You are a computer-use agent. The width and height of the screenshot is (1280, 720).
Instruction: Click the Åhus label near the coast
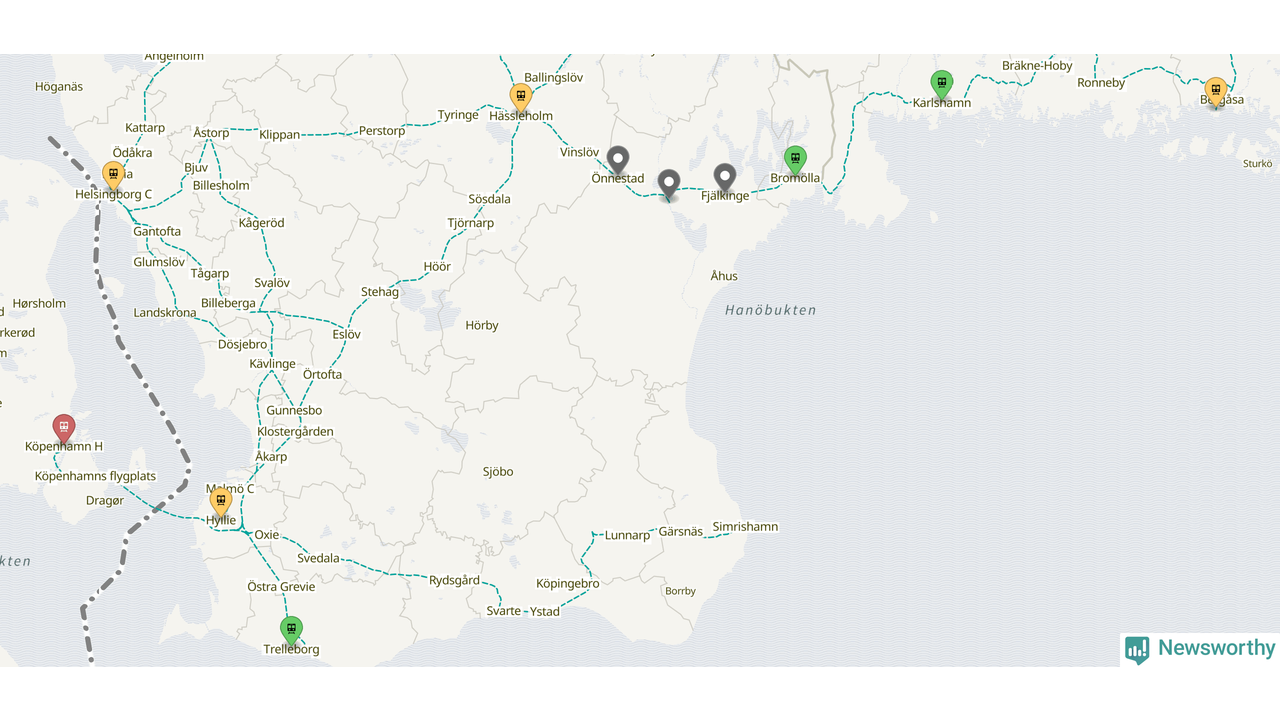pos(724,276)
